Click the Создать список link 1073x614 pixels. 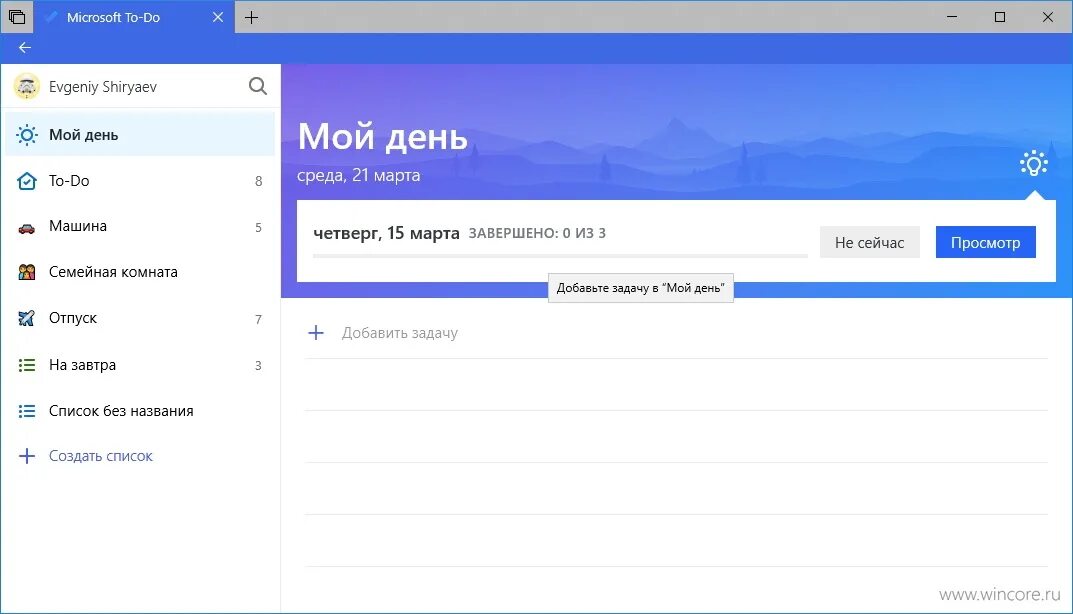click(101, 456)
